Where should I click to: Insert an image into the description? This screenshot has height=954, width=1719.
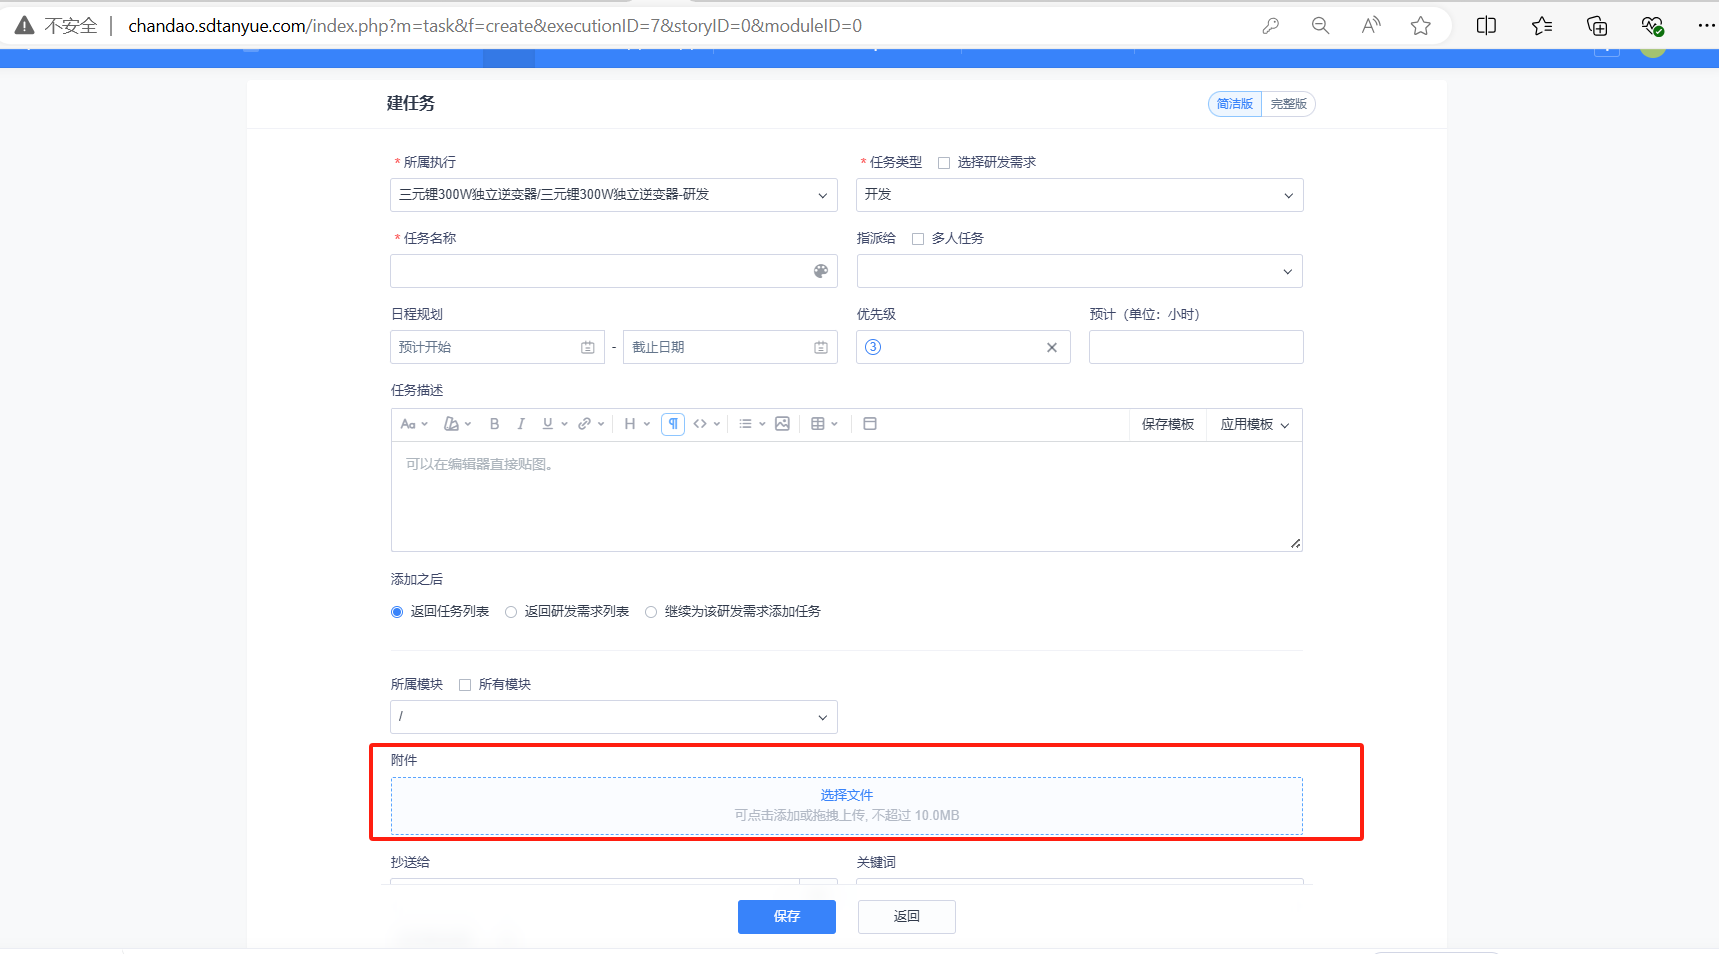[782, 424]
